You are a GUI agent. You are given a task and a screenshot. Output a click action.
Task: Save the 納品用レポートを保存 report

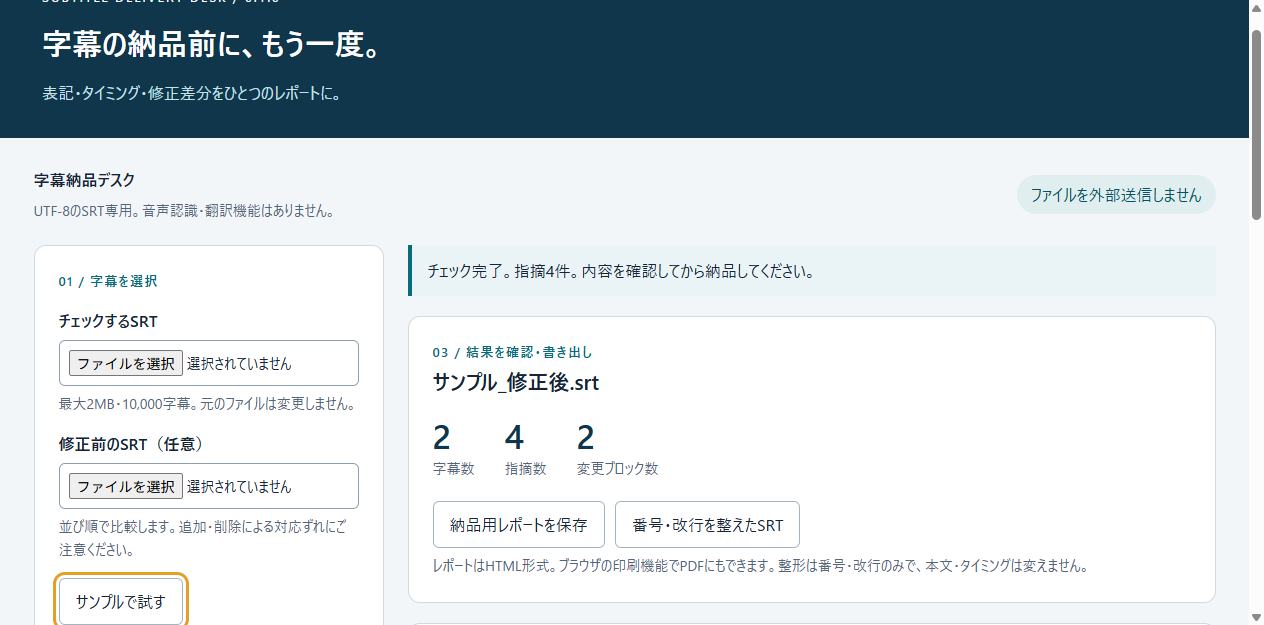(519, 525)
